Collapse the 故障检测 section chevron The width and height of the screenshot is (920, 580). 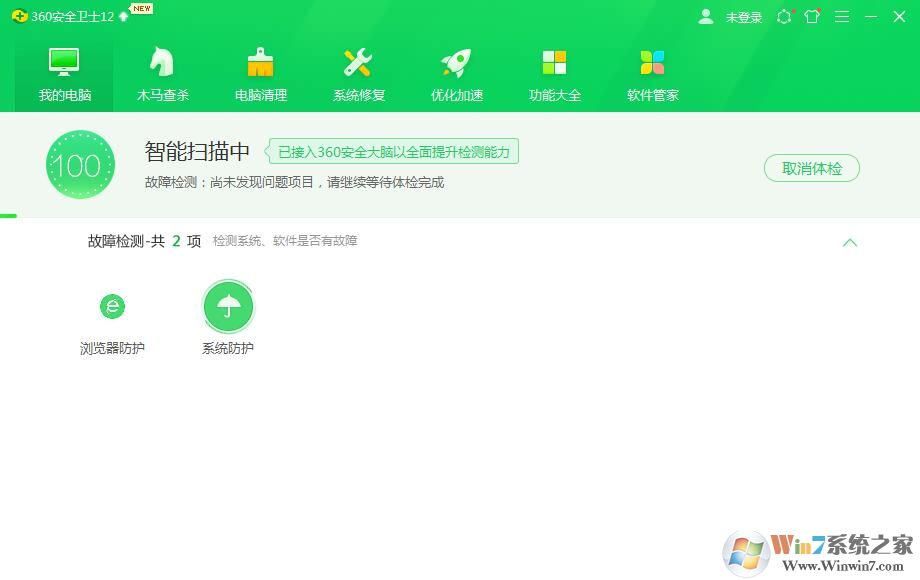[850, 242]
